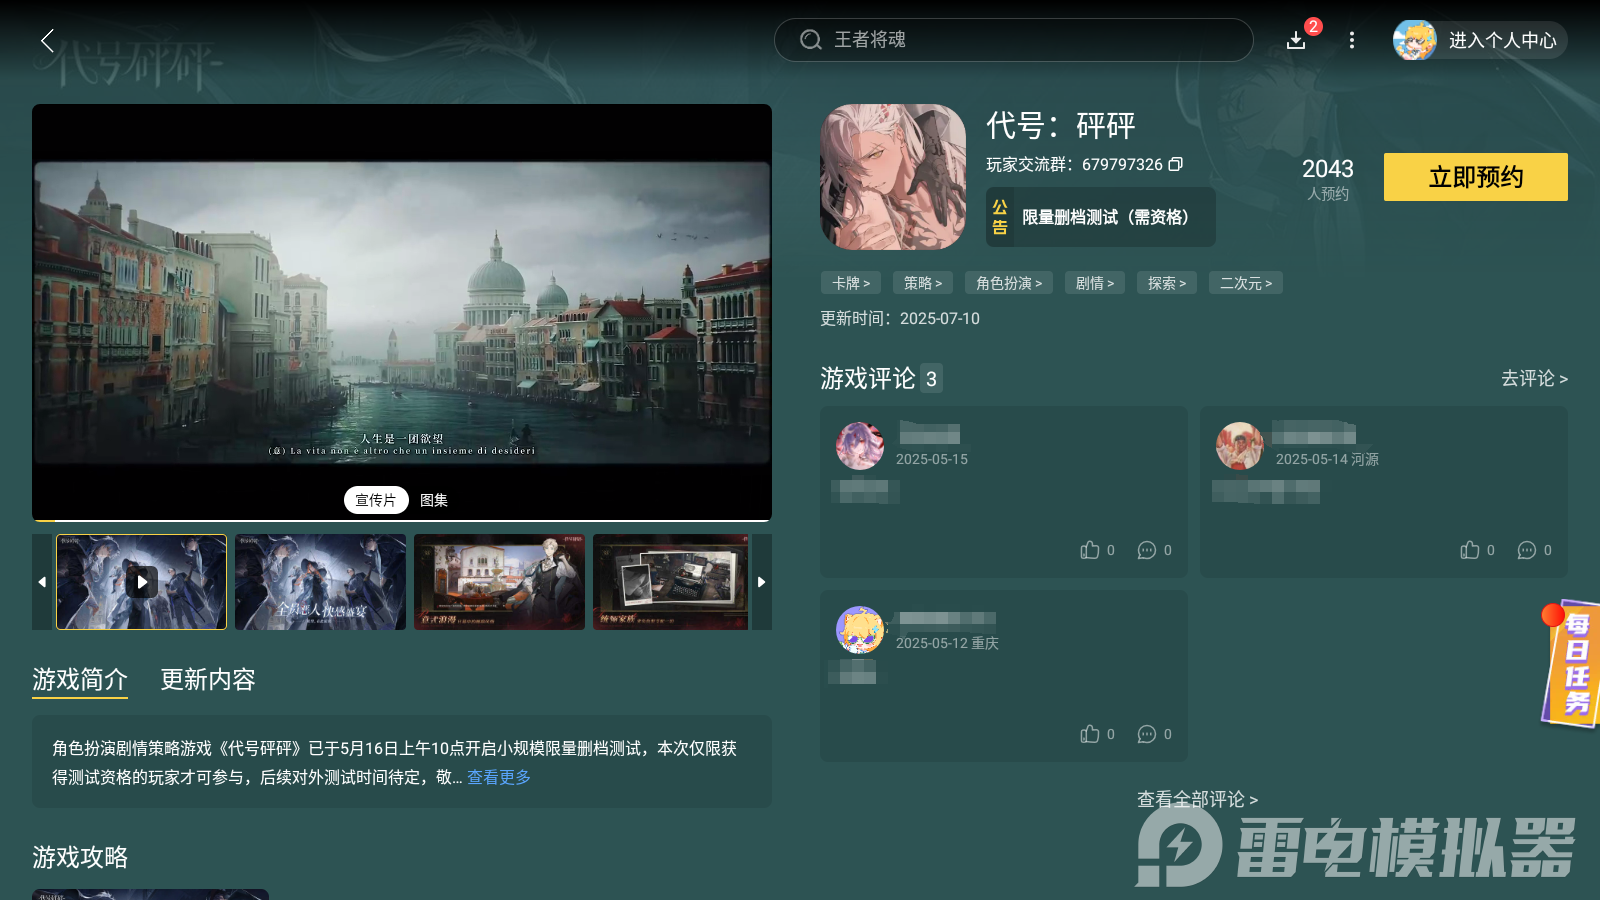The height and width of the screenshot is (900, 1600).
Task: Go back using the top-left arrow
Action: (x=47, y=40)
